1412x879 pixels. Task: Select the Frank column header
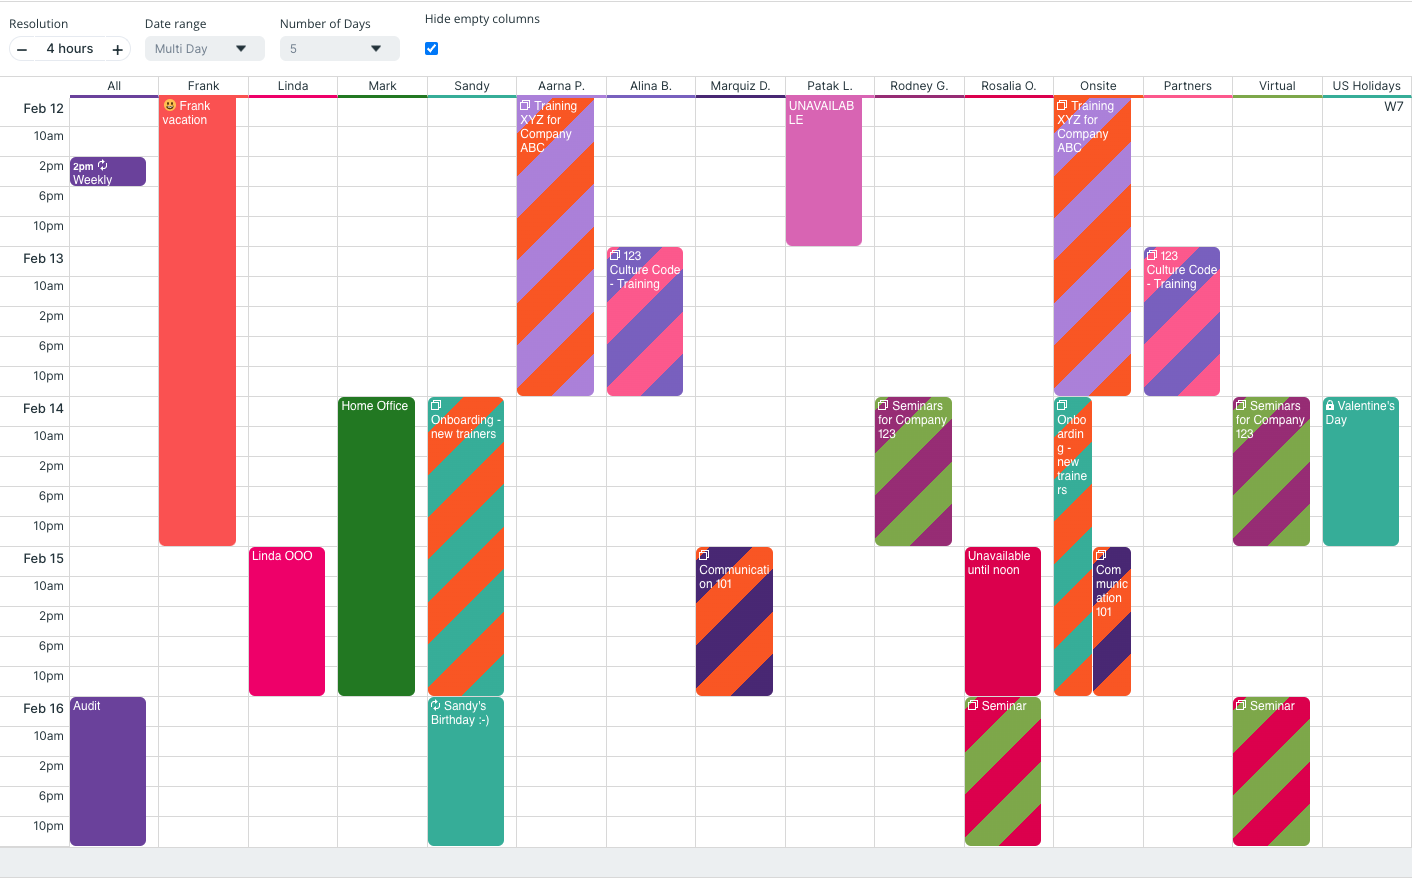203,86
